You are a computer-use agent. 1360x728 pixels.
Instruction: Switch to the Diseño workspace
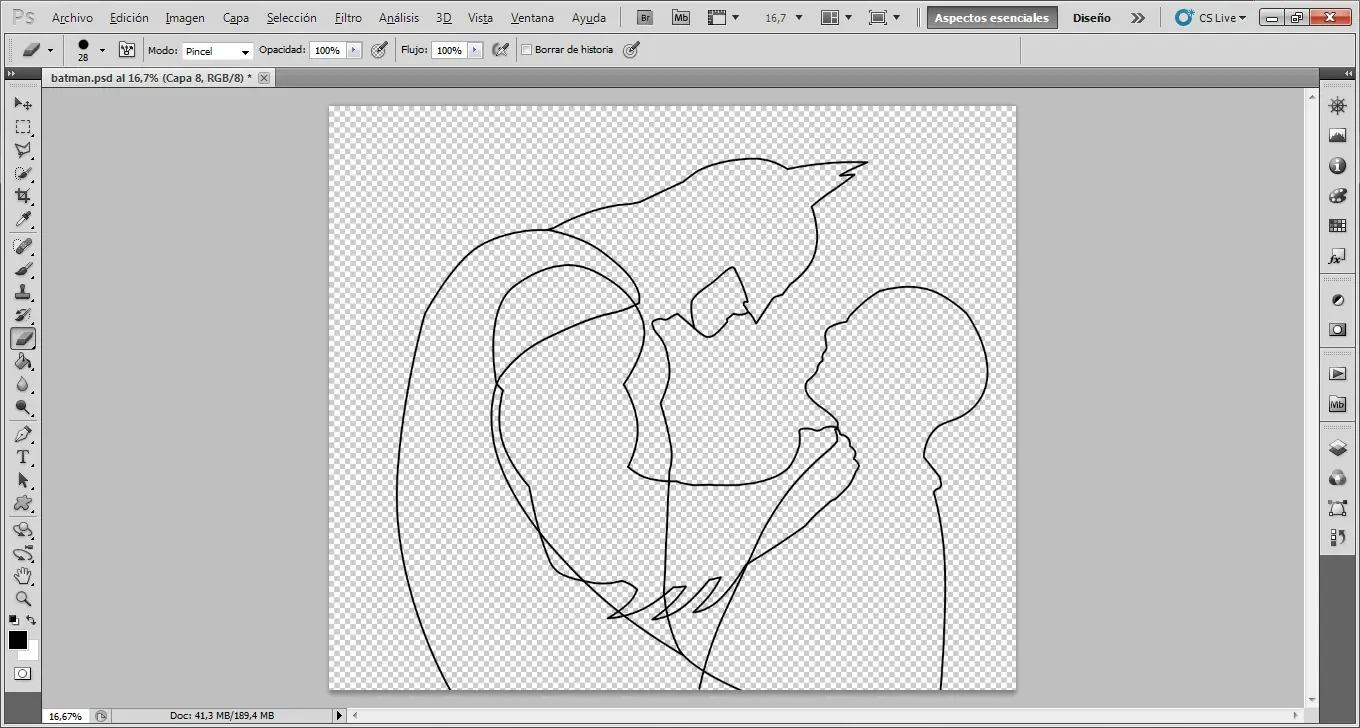click(x=1091, y=17)
